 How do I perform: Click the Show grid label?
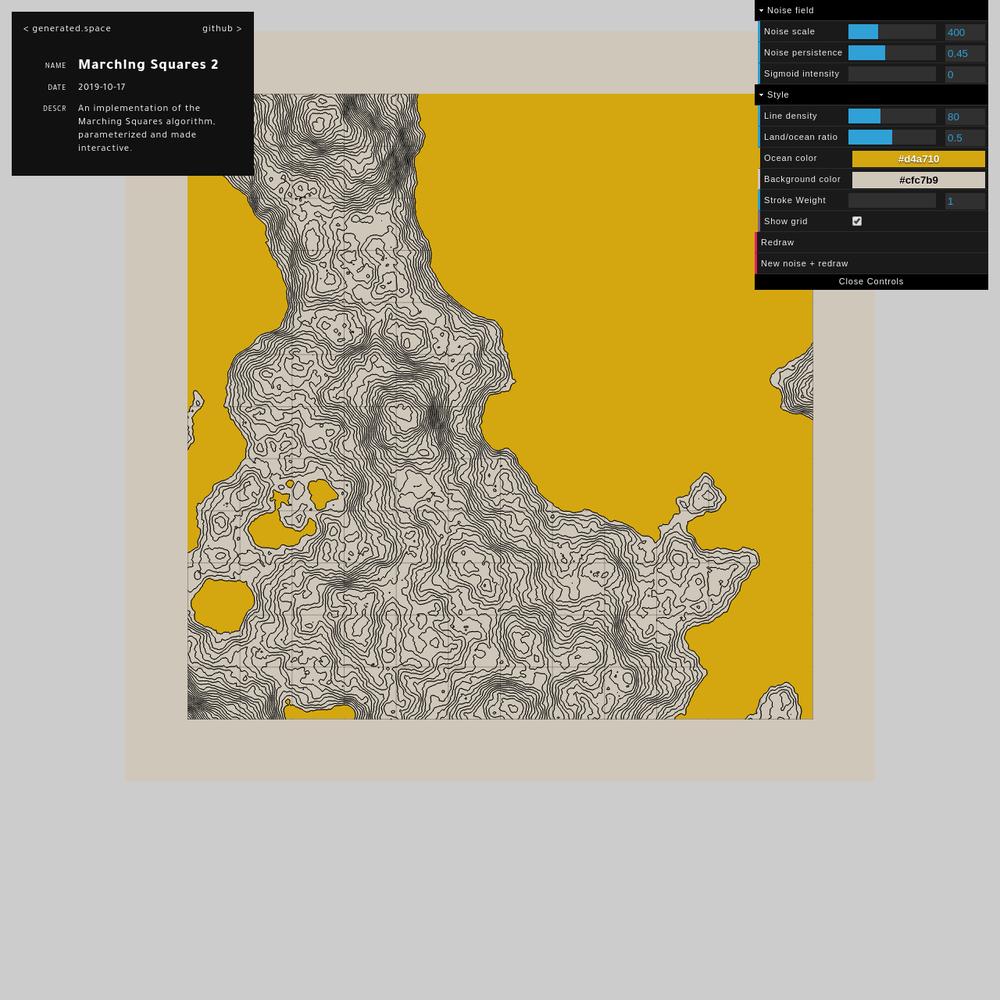point(786,221)
